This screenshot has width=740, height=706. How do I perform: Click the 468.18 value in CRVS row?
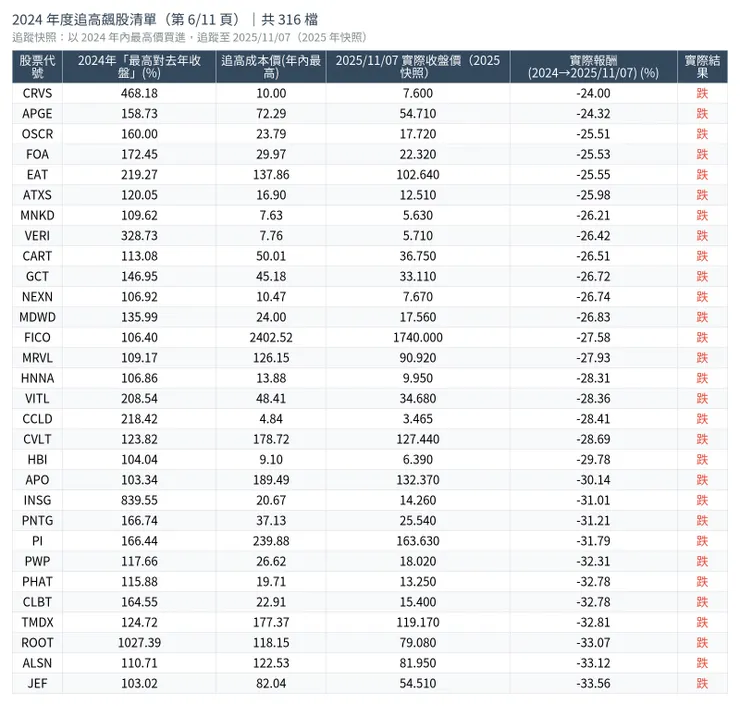click(139, 93)
